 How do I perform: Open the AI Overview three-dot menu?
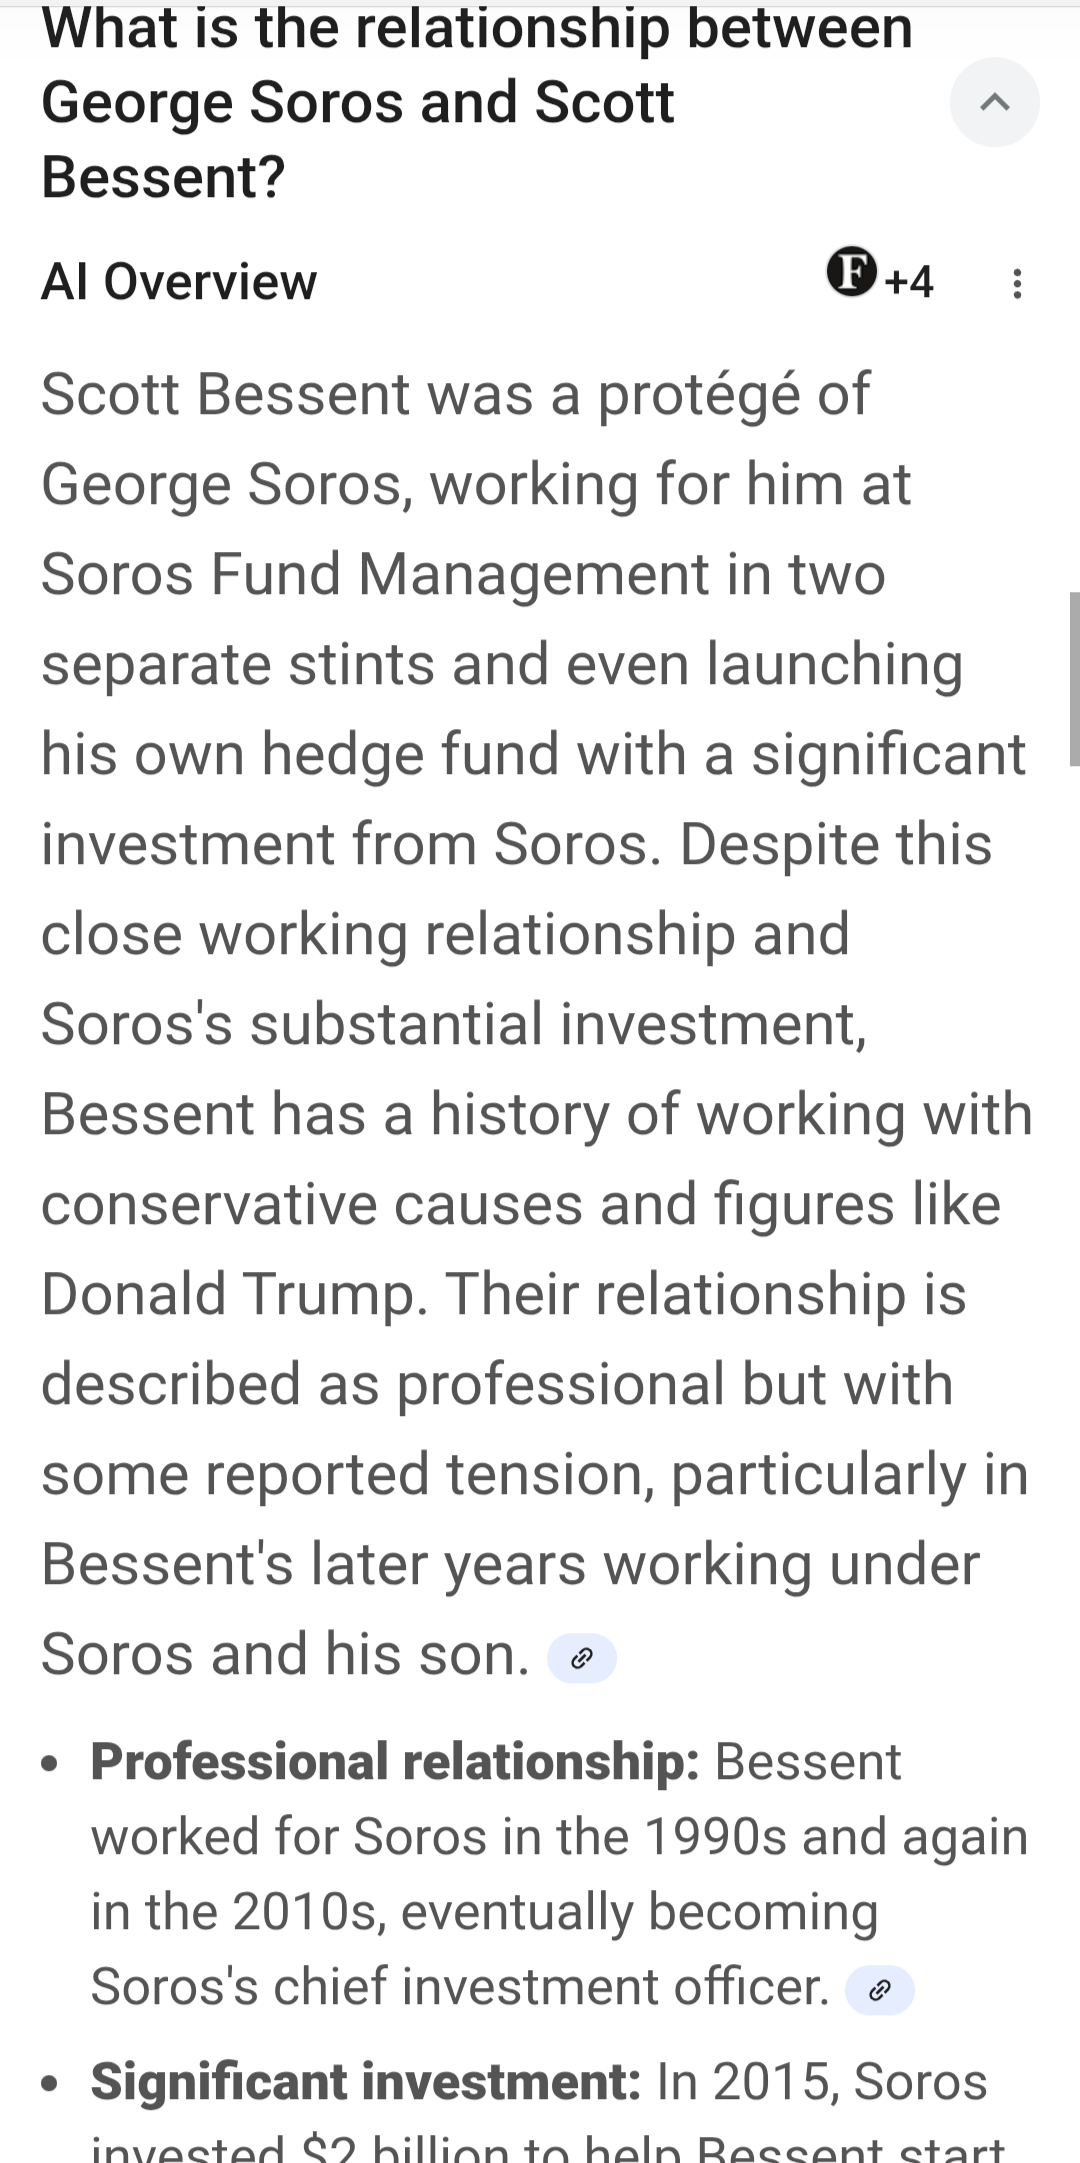coord(1017,284)
